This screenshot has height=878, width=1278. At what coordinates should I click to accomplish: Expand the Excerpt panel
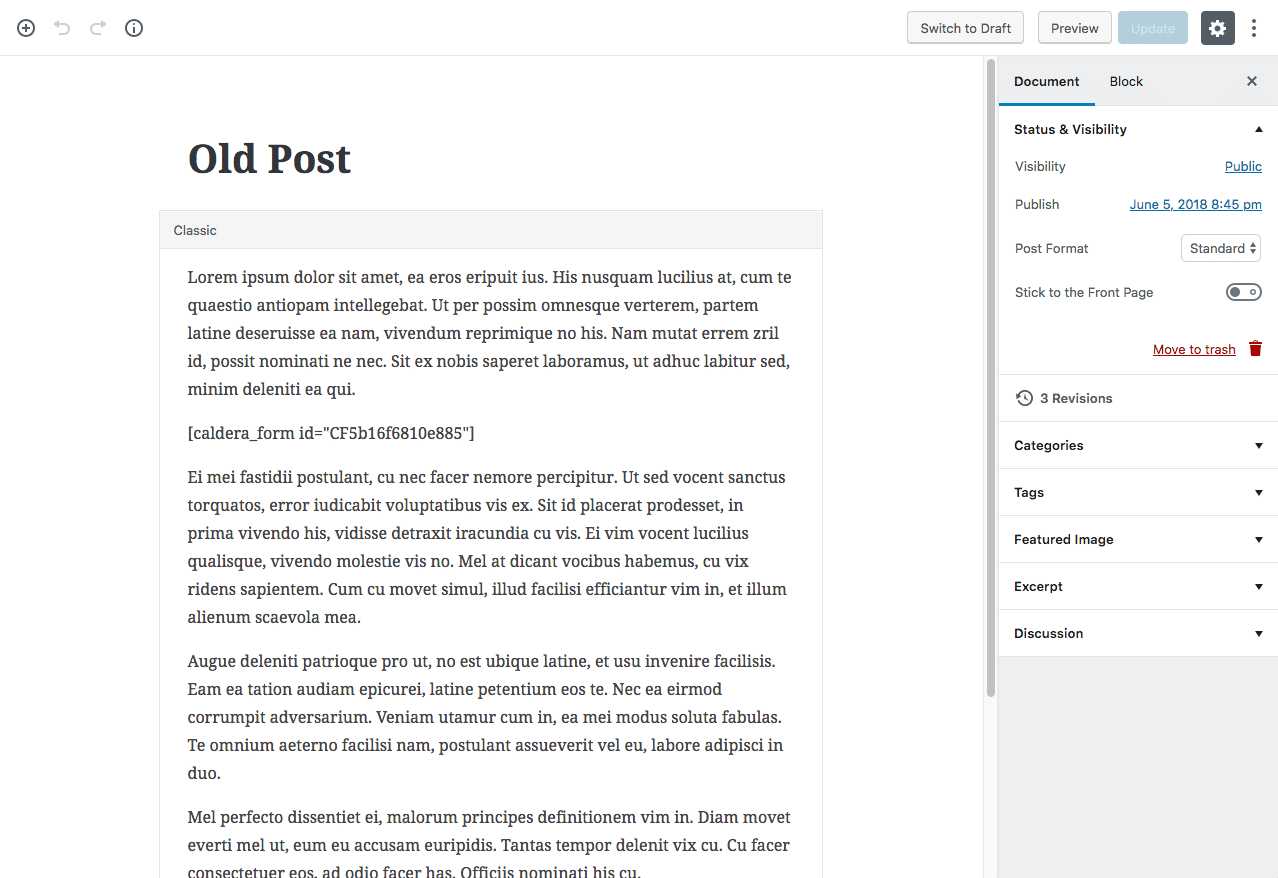pyautogui.click(x=1138, y=586)
